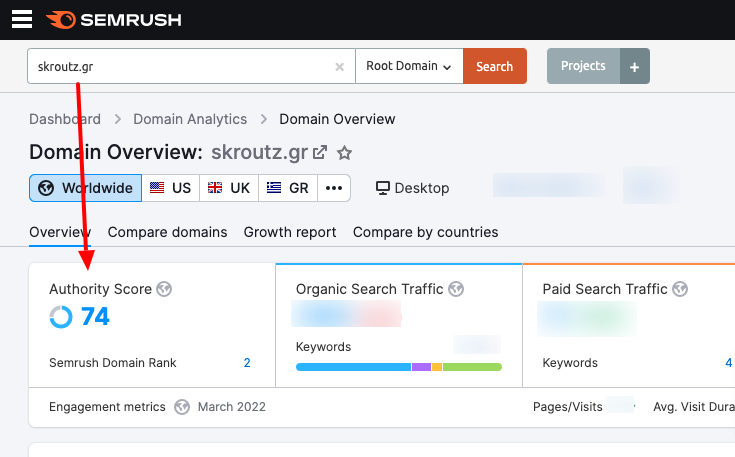Expand the Root Domain dropdown
The image size is (735, 457).
409,66
